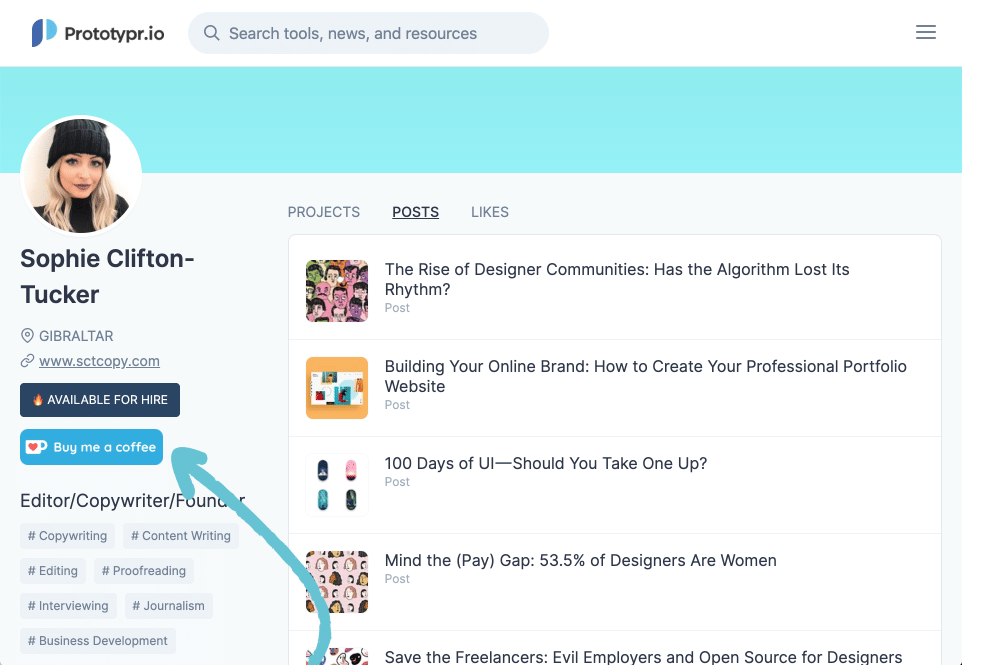Image resolution: width=986 pixels, height=665 pixels.
Task: Open the 100 Days of UI post
Action: point(545,464)
